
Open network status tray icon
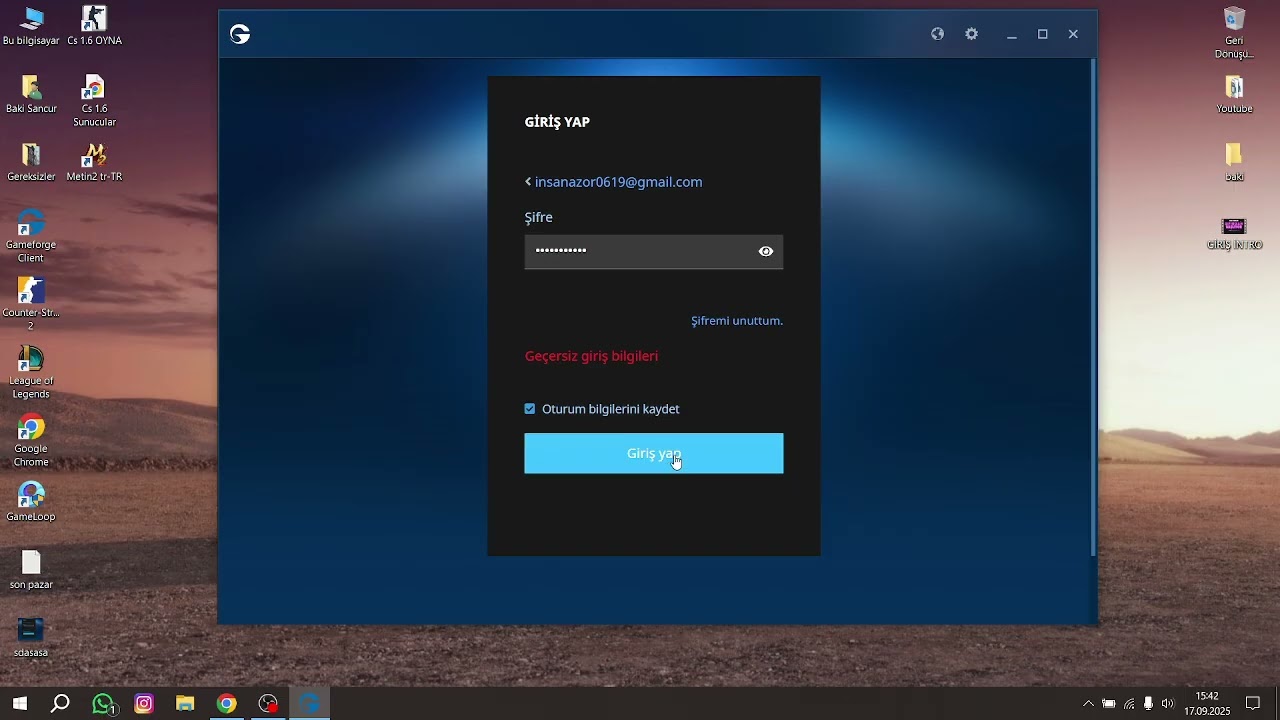pyautogui.click(x=1129, y=704)
